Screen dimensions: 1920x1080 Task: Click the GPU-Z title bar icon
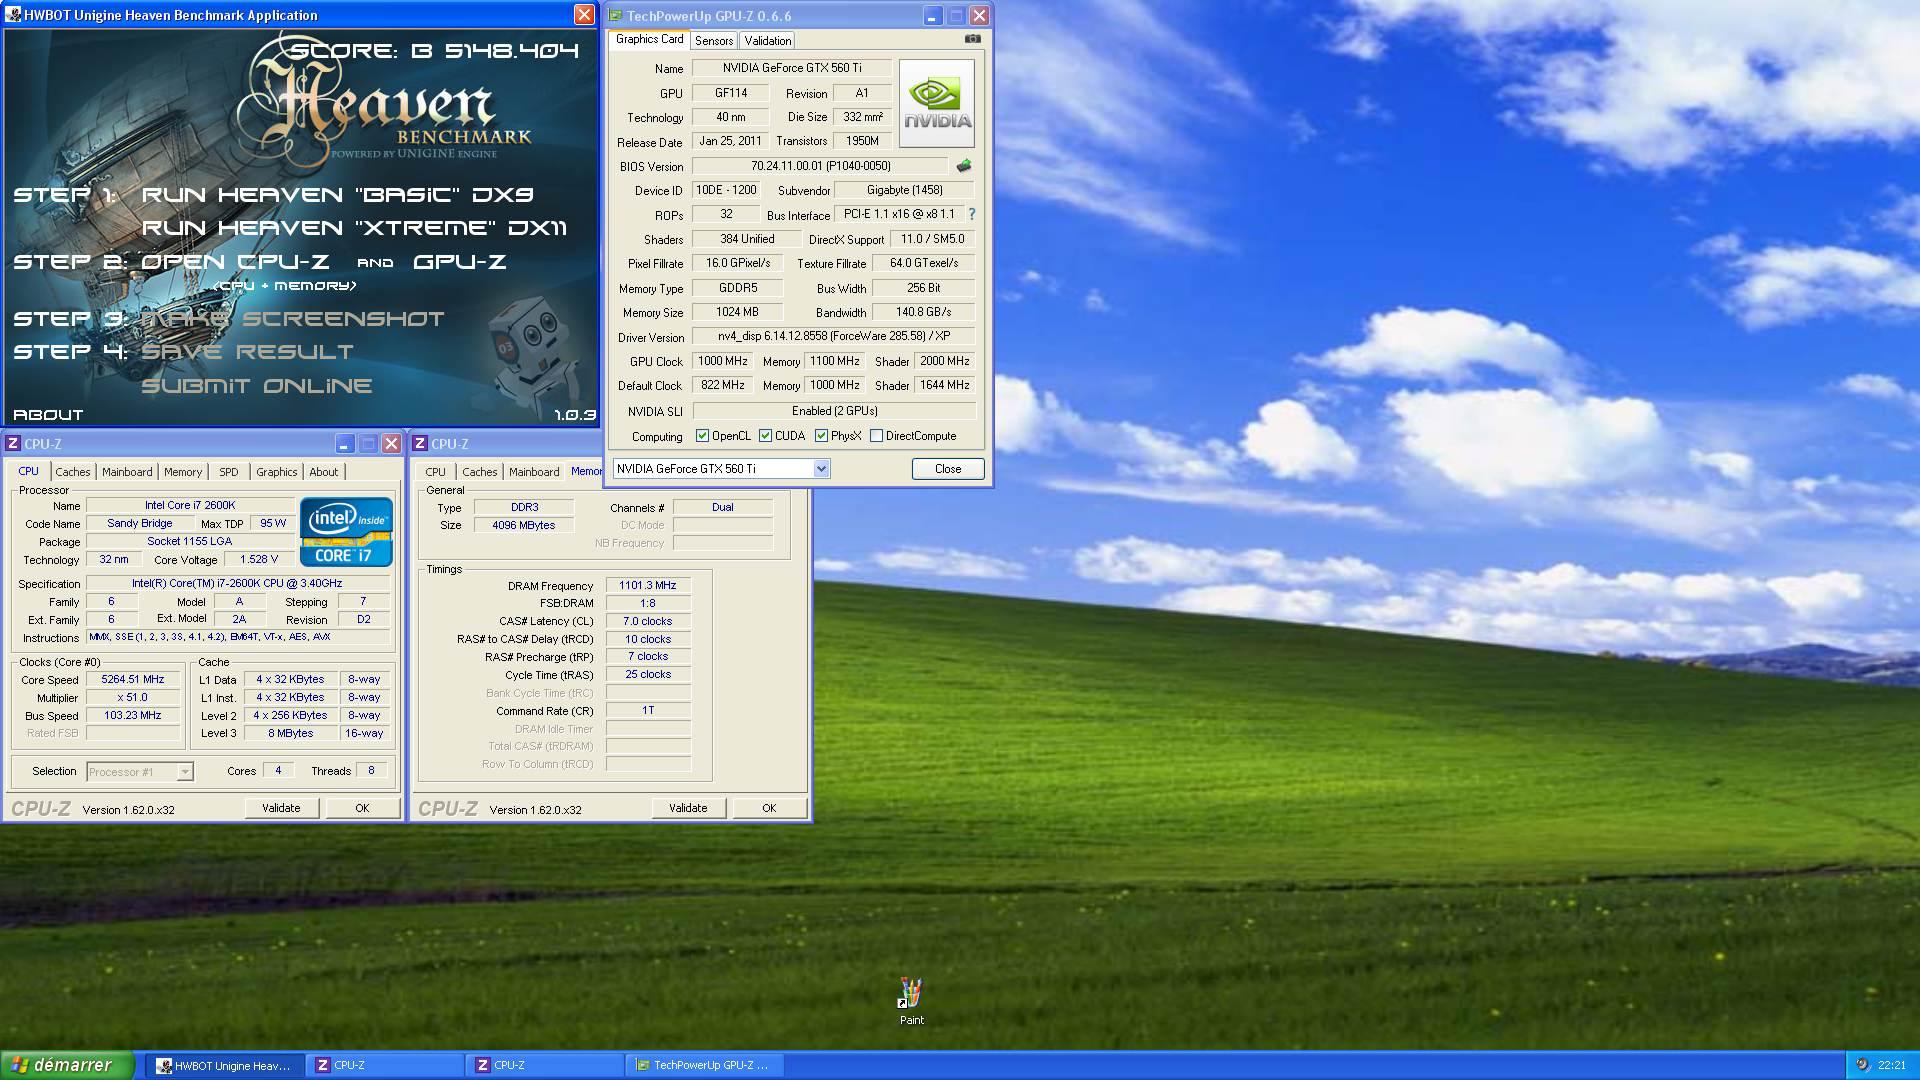[615, 16]
